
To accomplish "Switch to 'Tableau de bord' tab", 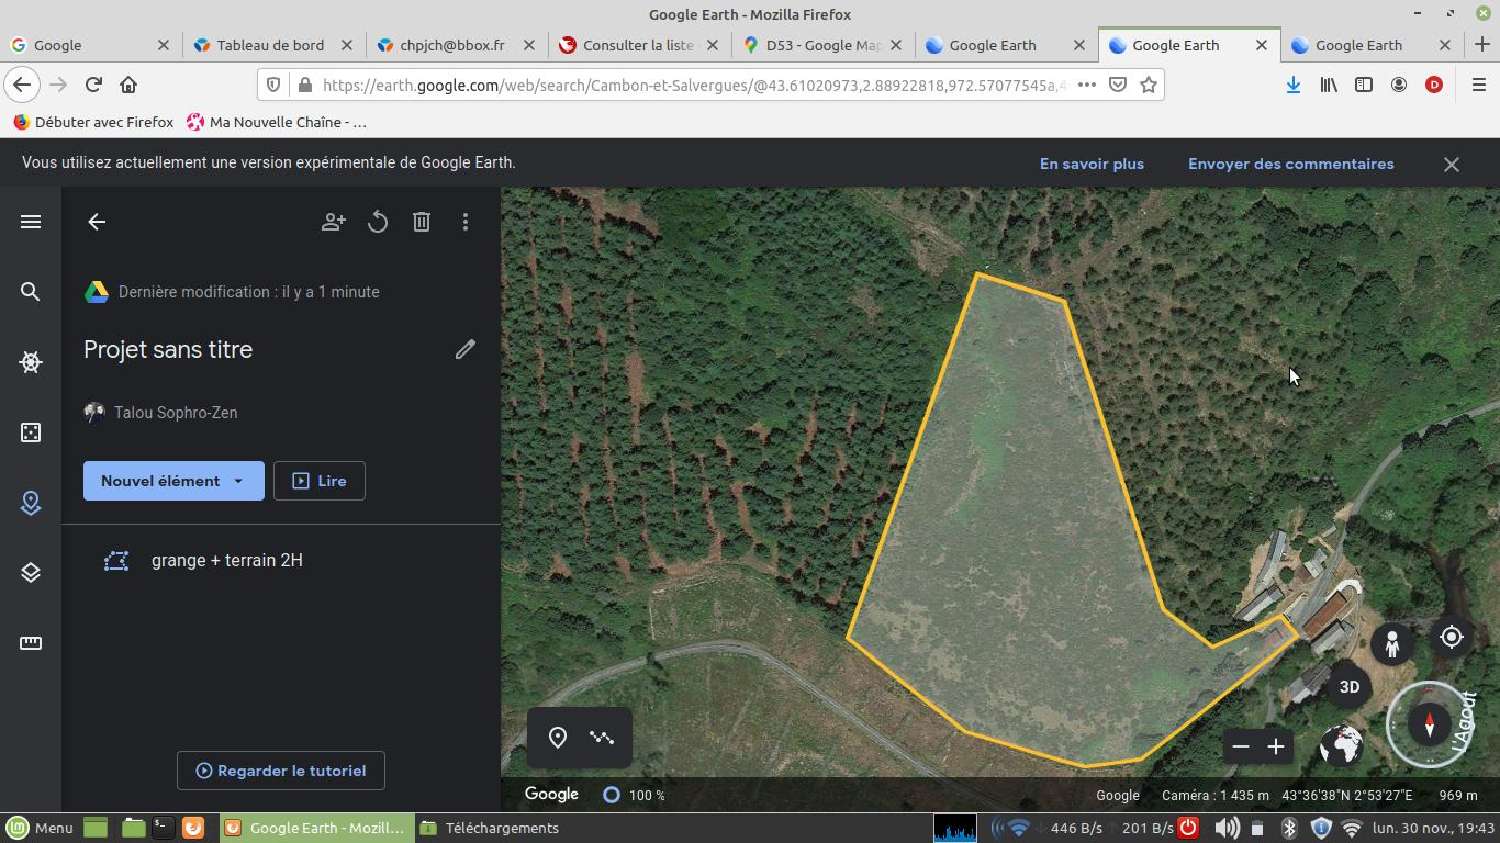I will (271, 45).
